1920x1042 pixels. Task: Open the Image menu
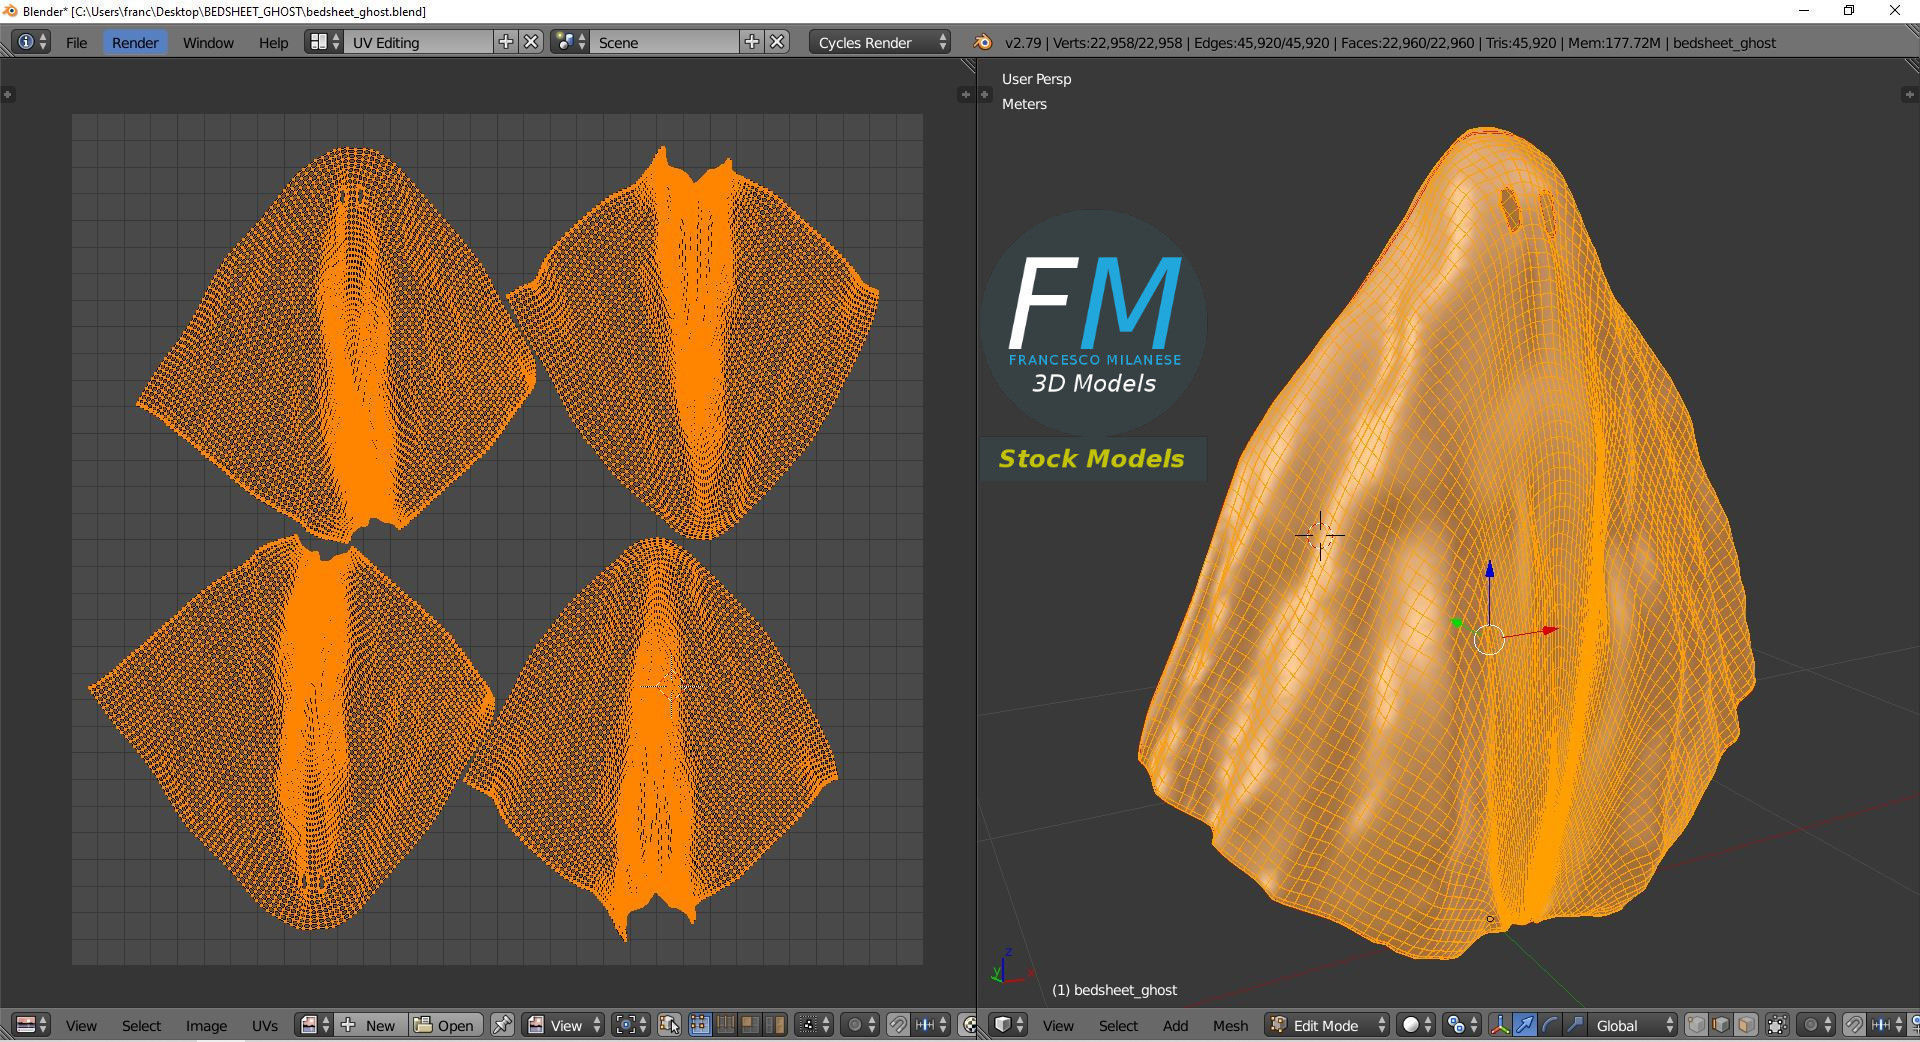coord(206,1025)
